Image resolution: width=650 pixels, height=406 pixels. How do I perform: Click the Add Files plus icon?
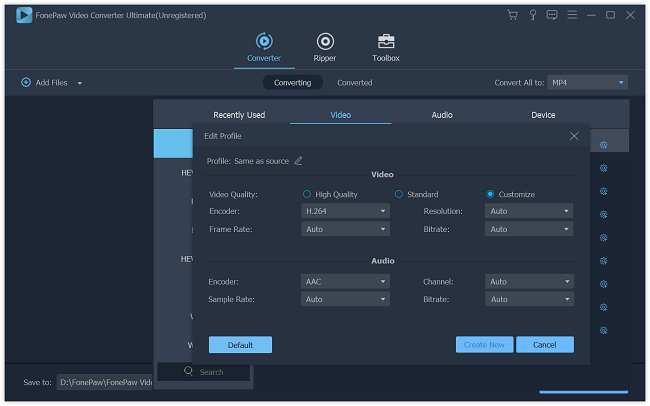pyautogui.click(x=26, y=83)
